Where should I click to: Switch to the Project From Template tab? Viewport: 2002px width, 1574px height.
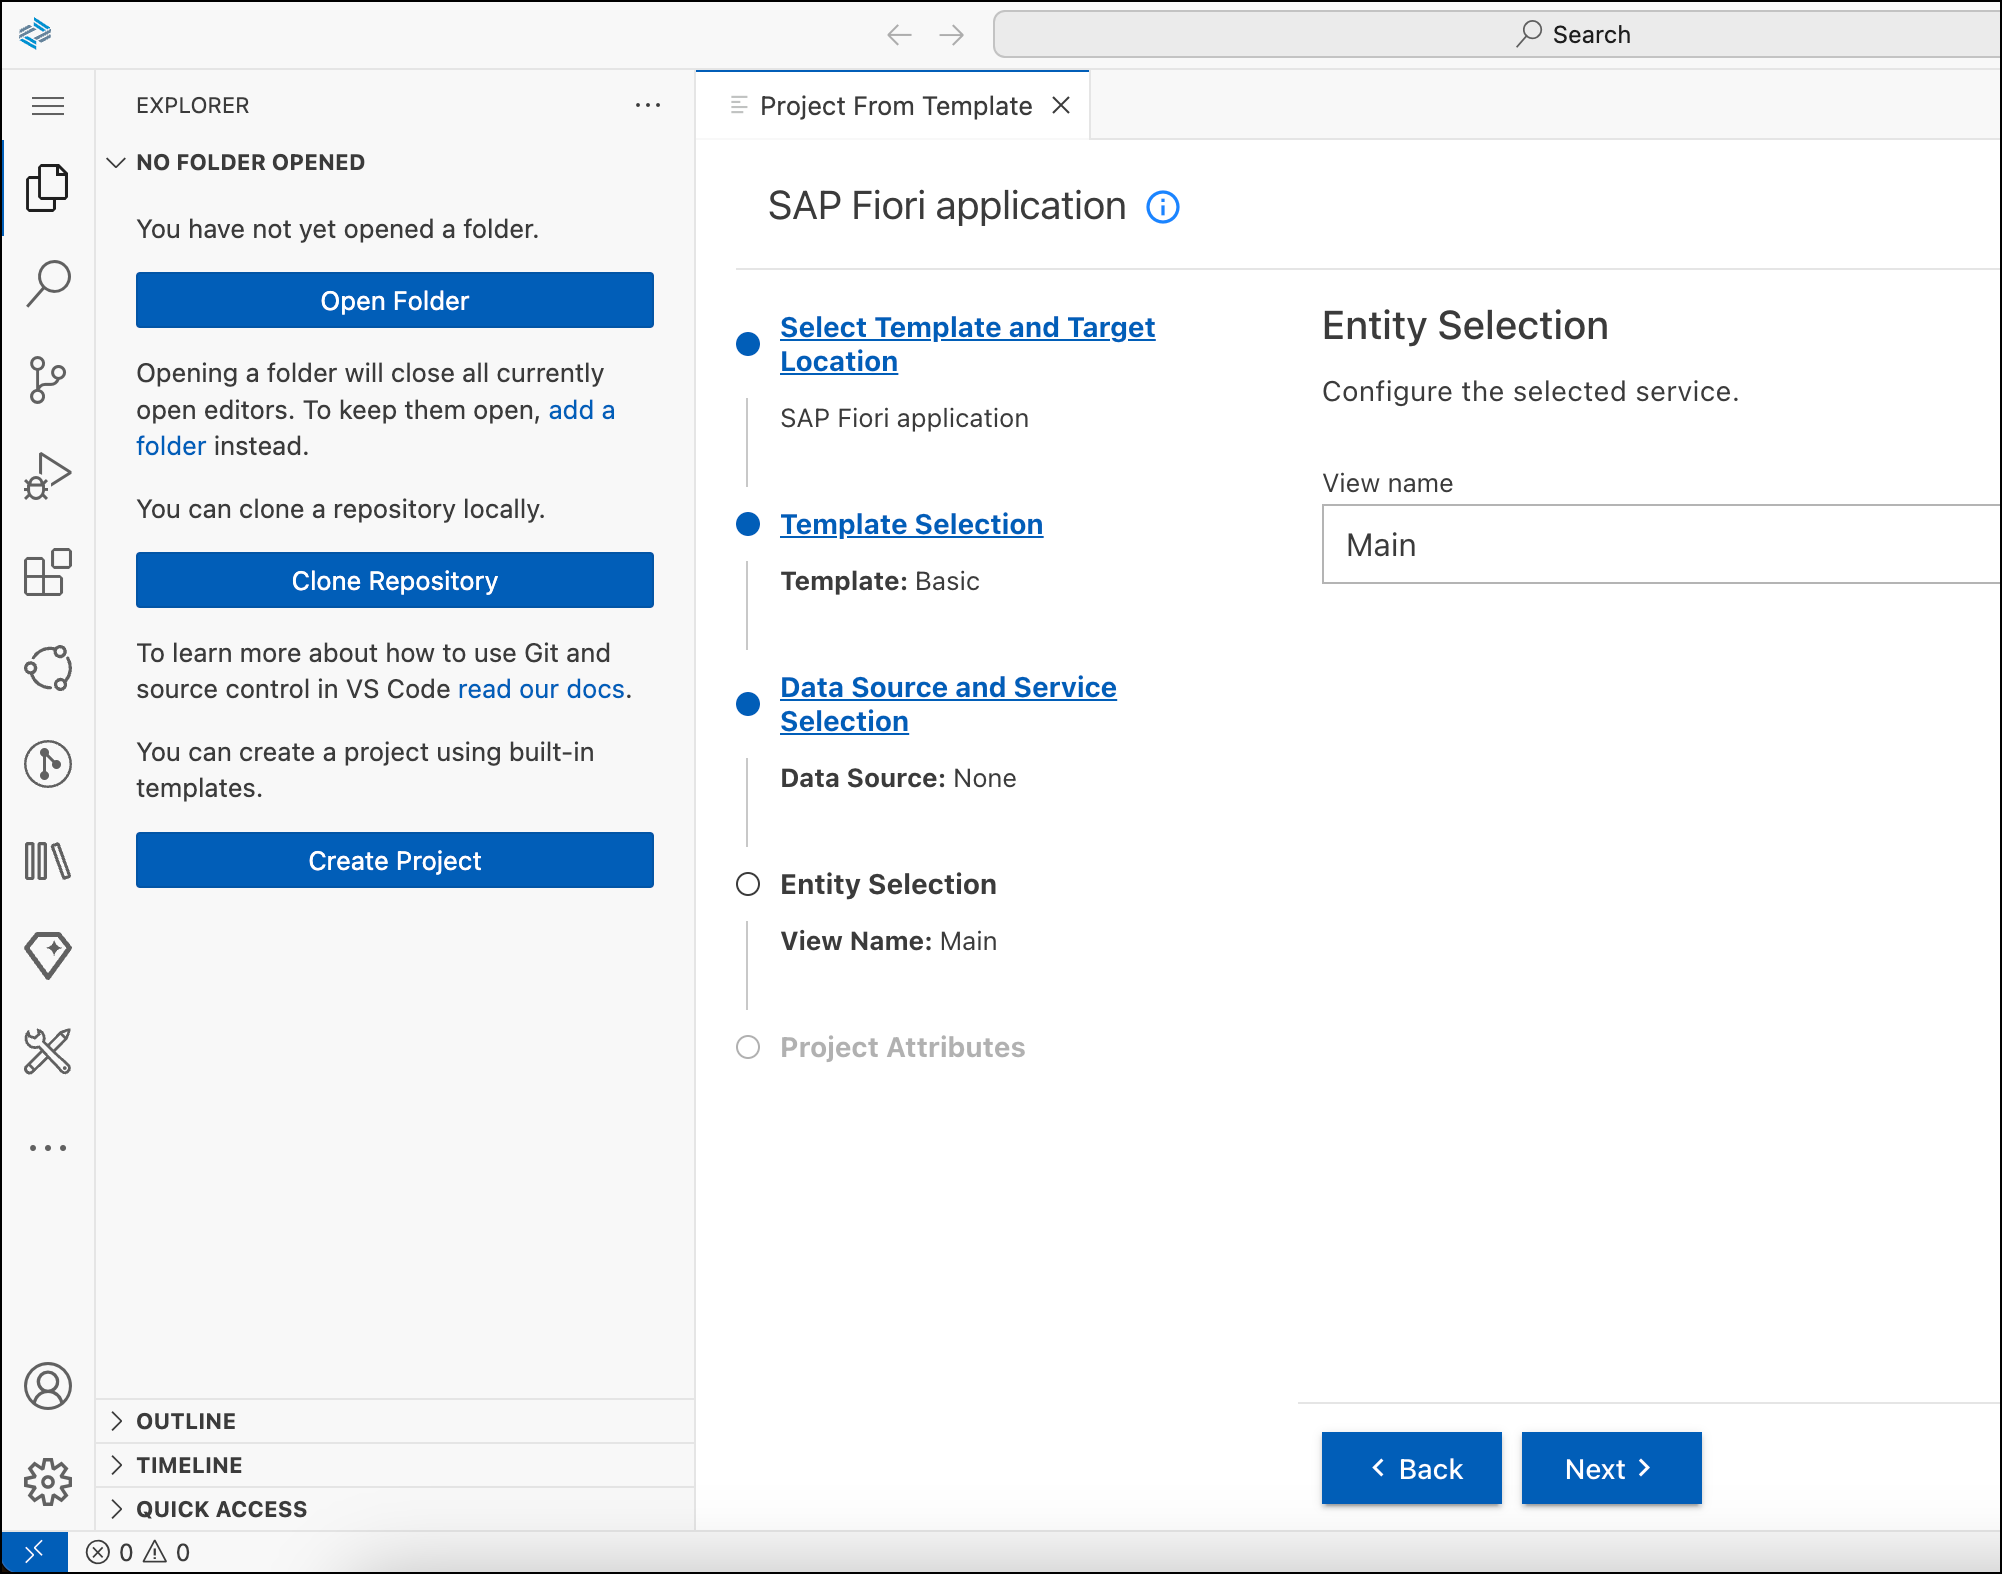[x=893, y=105]
